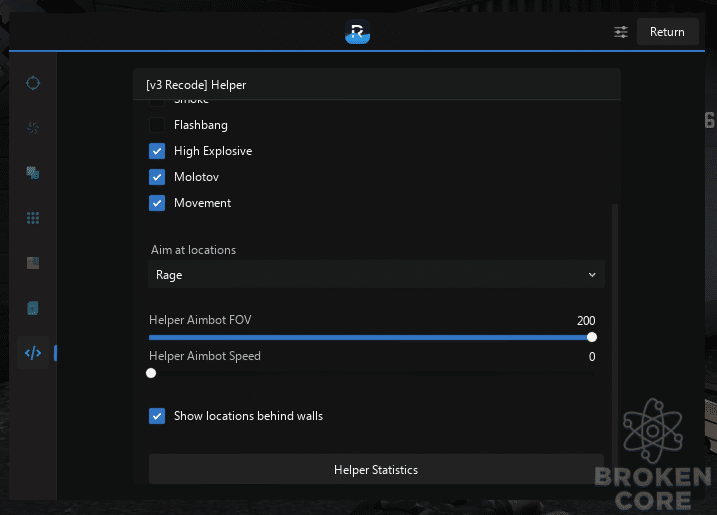
Task: Click the Helper Aimbot Speed label
Action: [205, 356]
